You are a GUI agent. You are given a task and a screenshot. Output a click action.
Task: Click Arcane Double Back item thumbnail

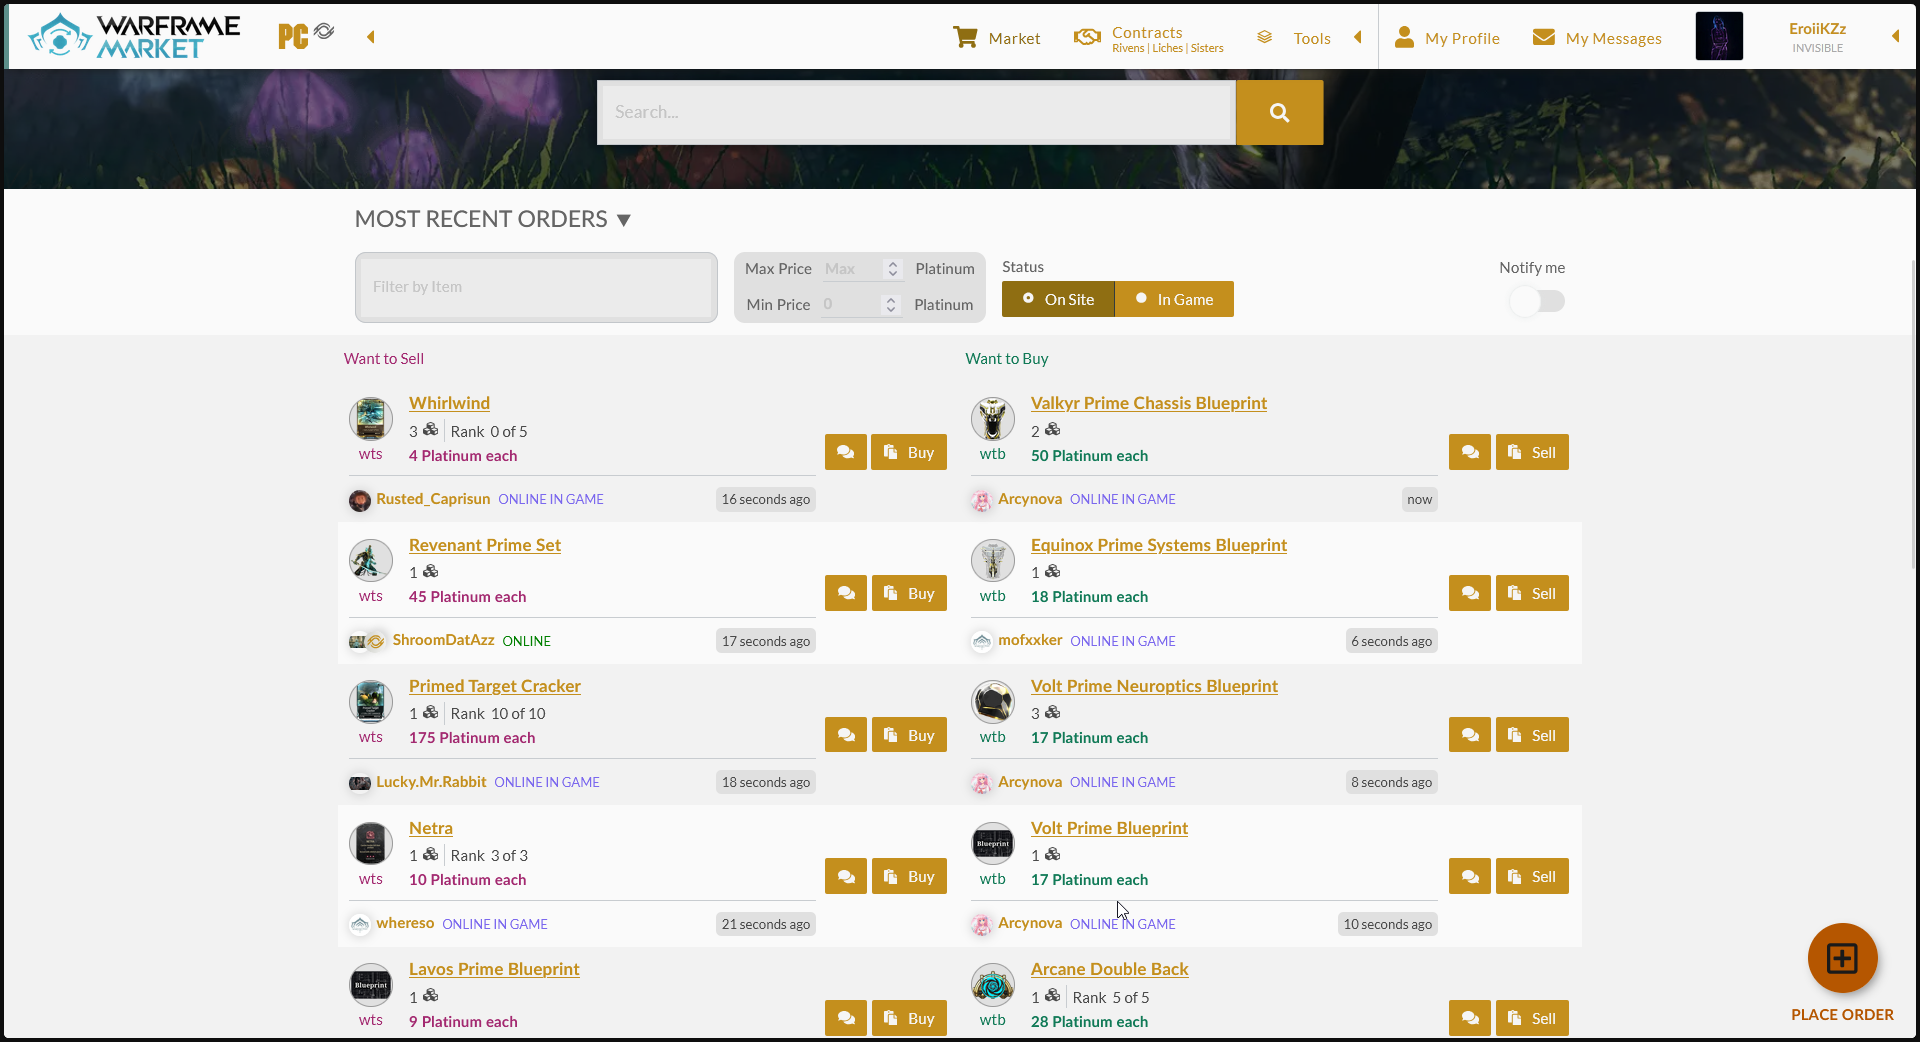point(993,986)
